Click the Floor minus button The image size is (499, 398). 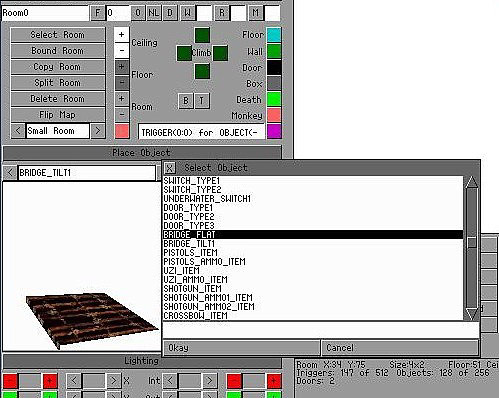(122, 83)
